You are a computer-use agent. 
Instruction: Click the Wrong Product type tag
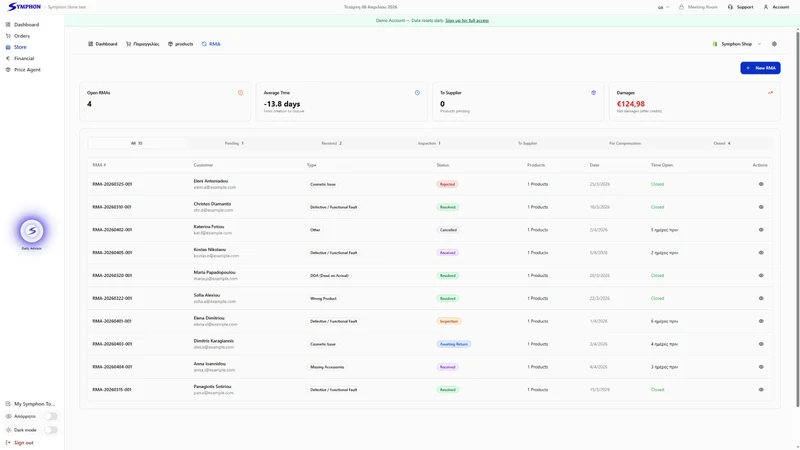click(x=323, y=298)
